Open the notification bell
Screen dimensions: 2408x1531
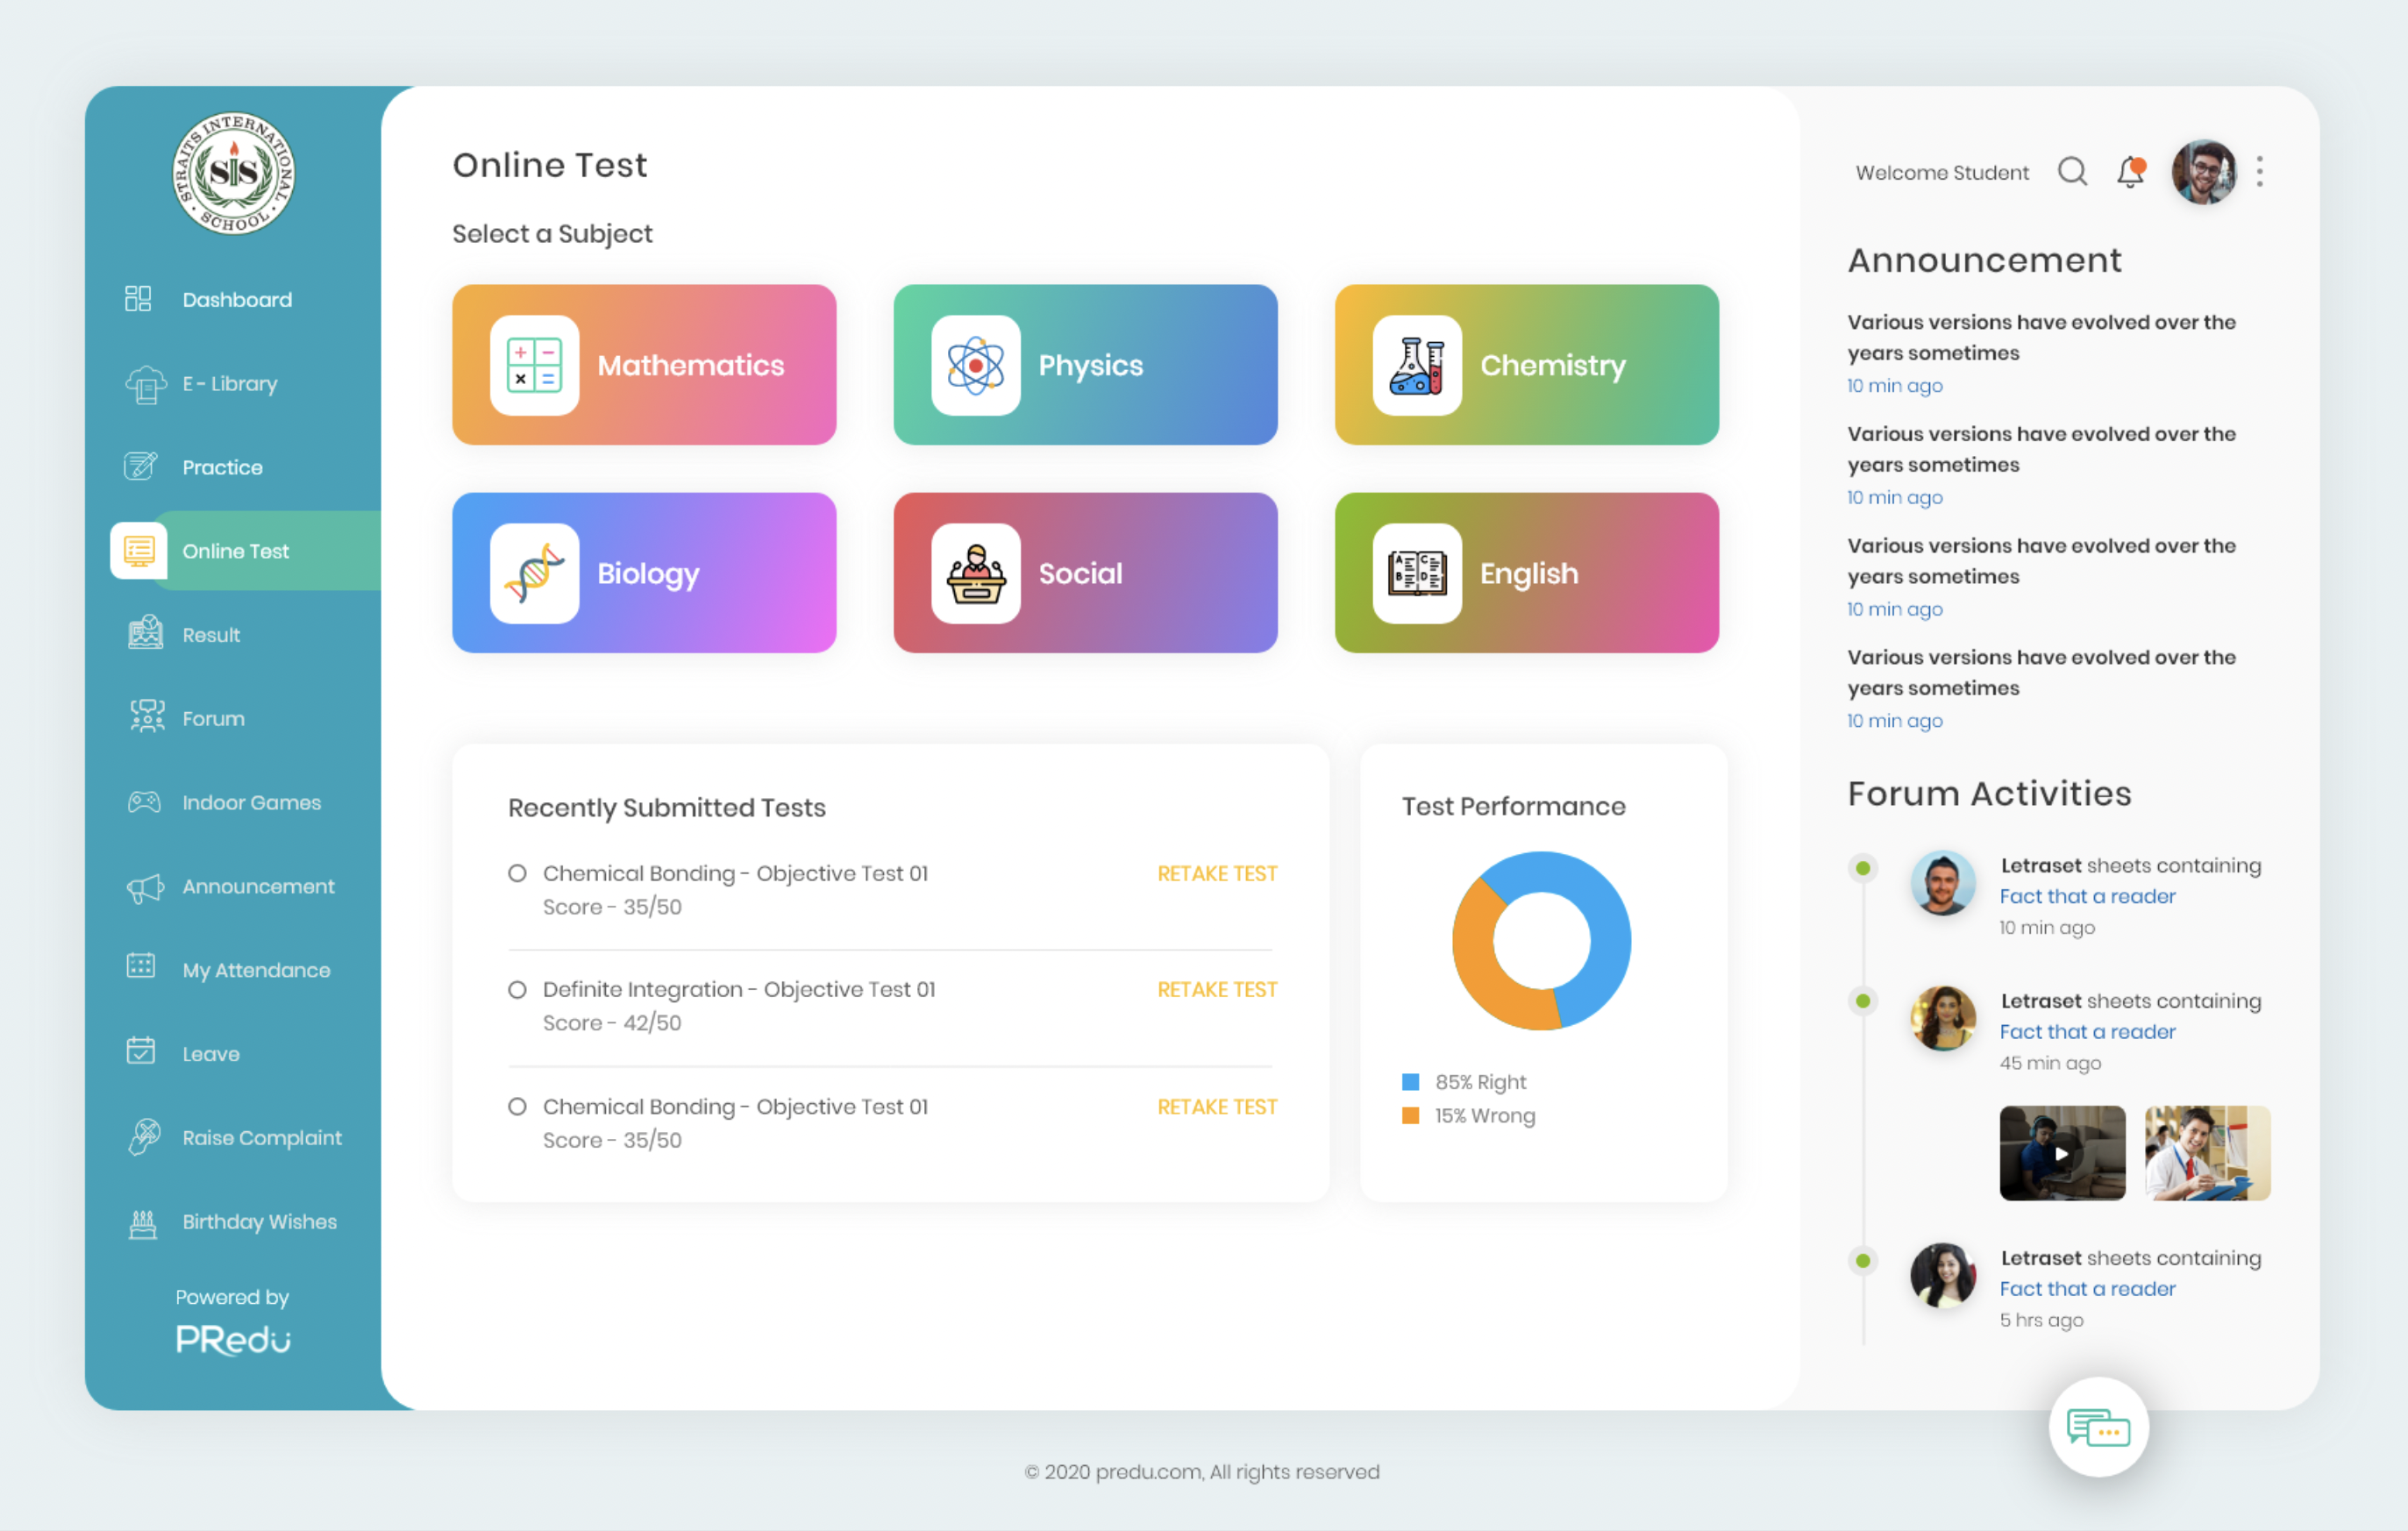pos(2130,172)
